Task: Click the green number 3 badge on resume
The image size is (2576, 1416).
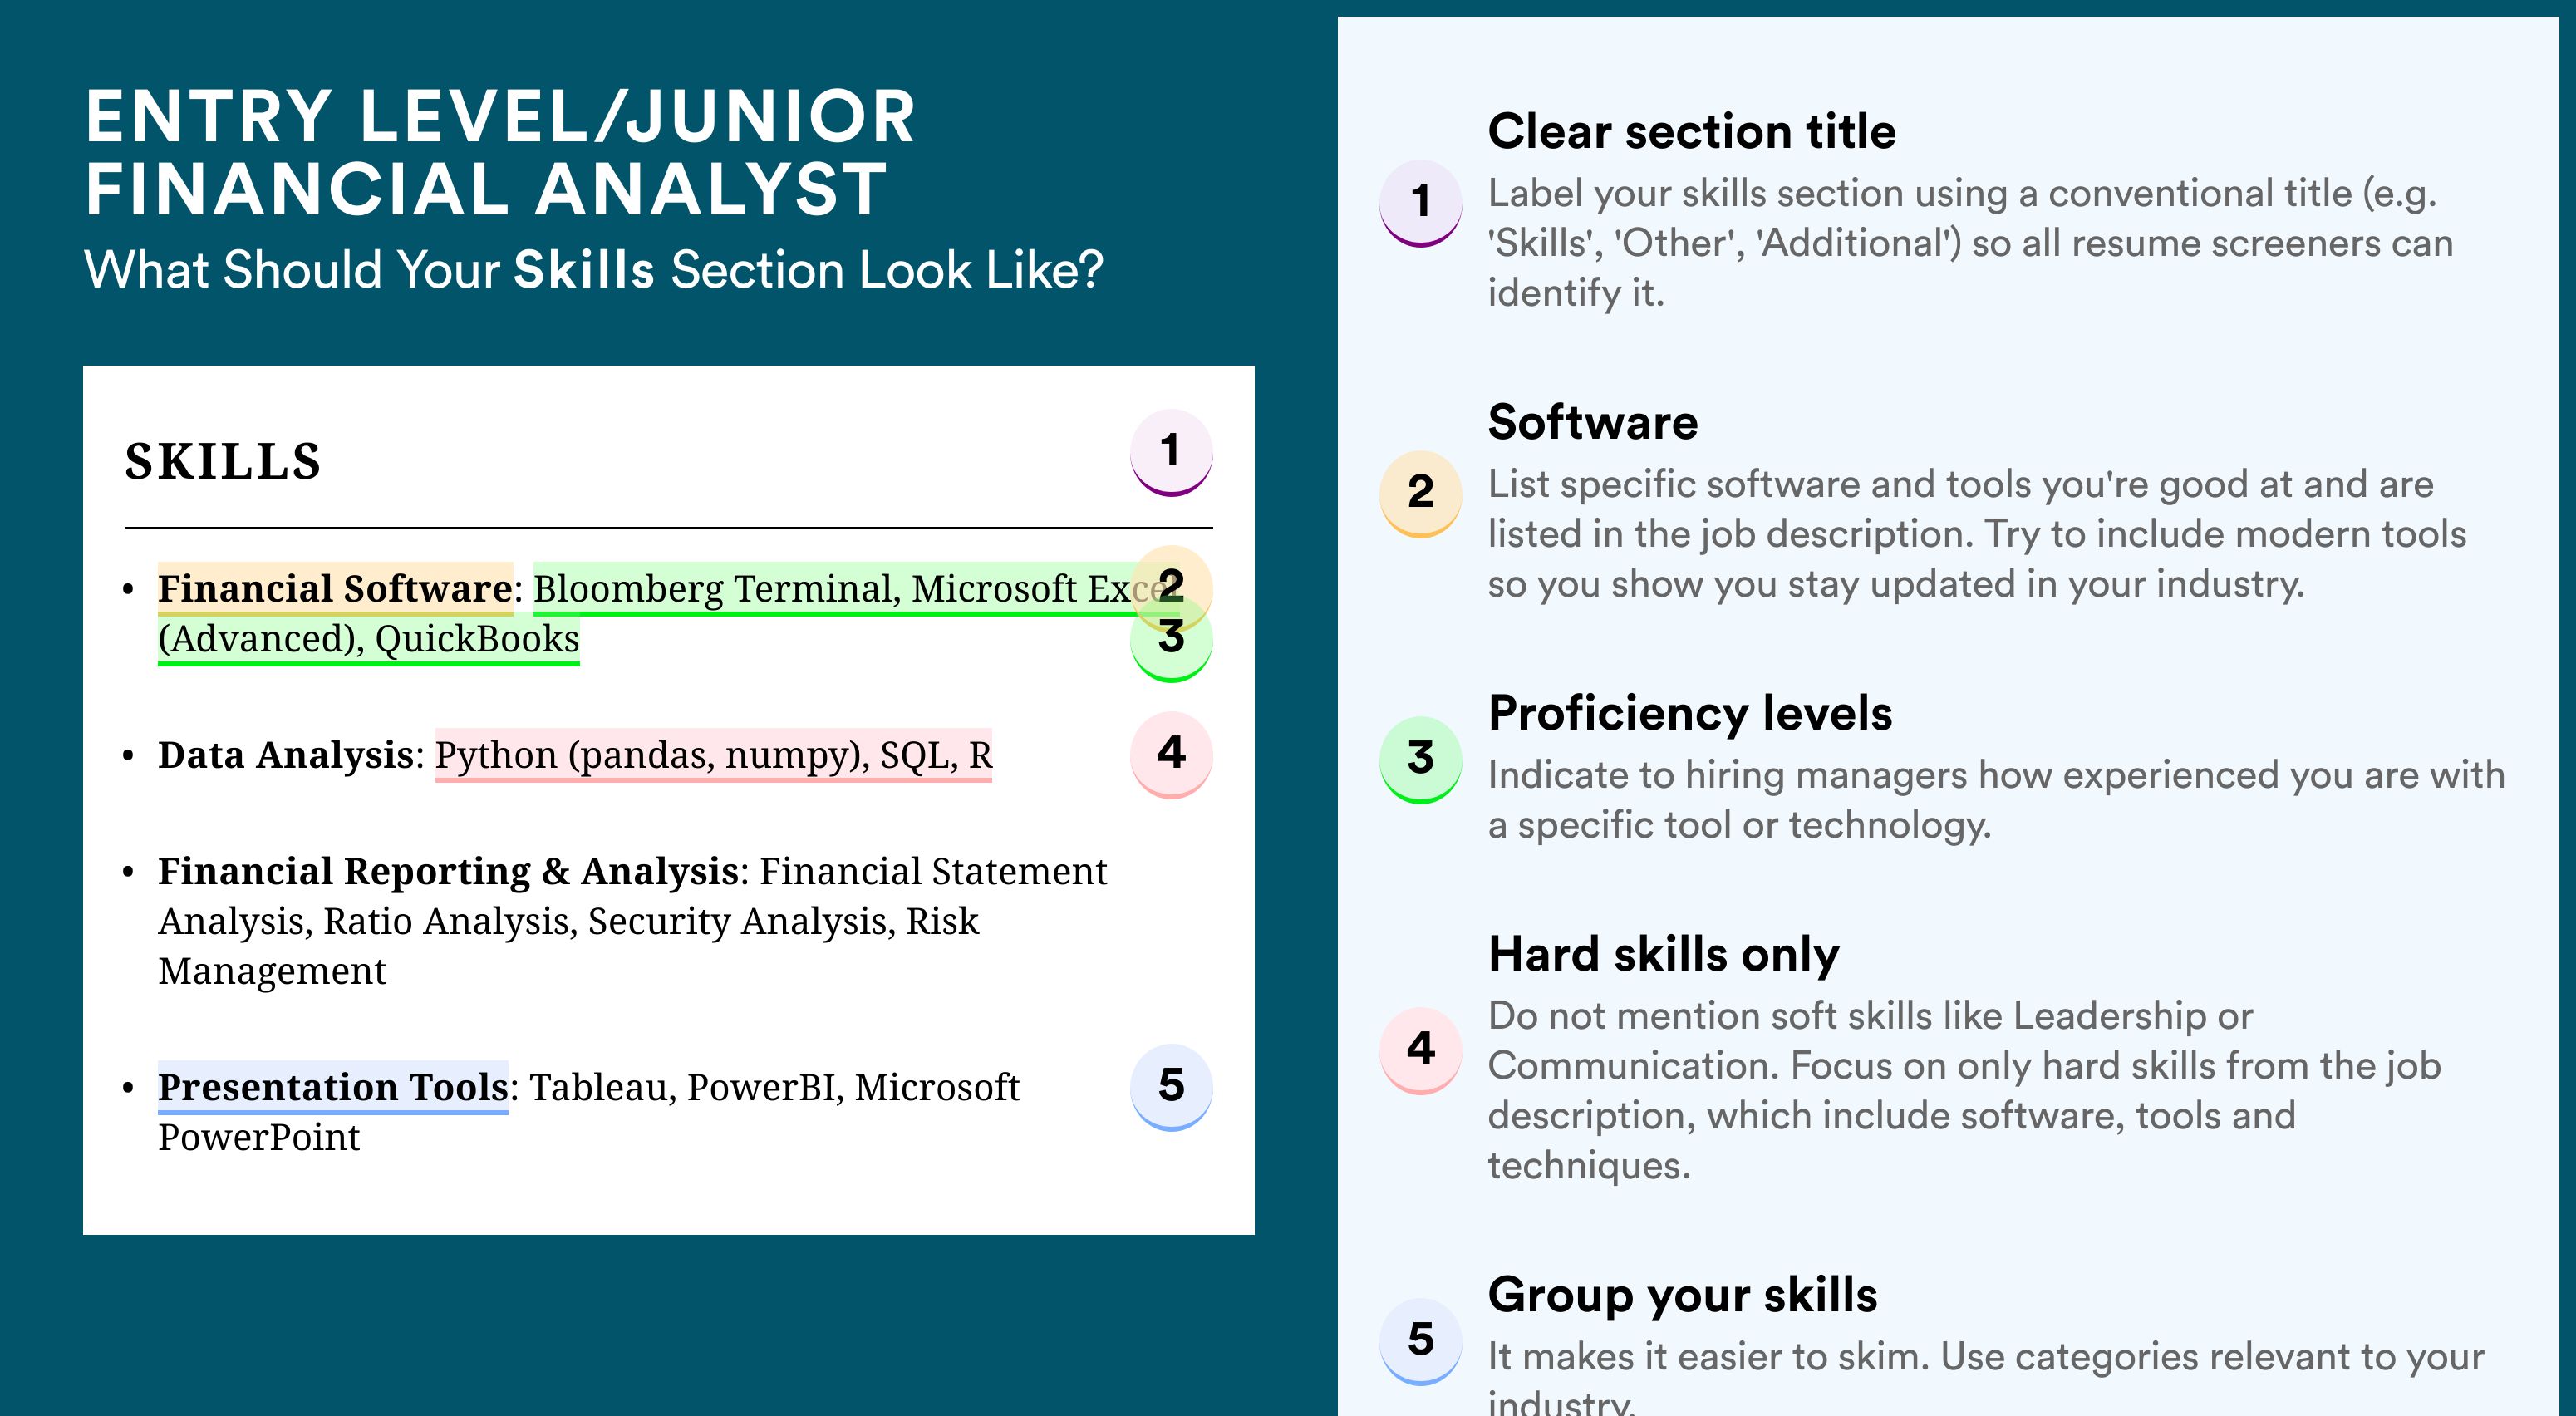Action: click(x=1171, y=640)
